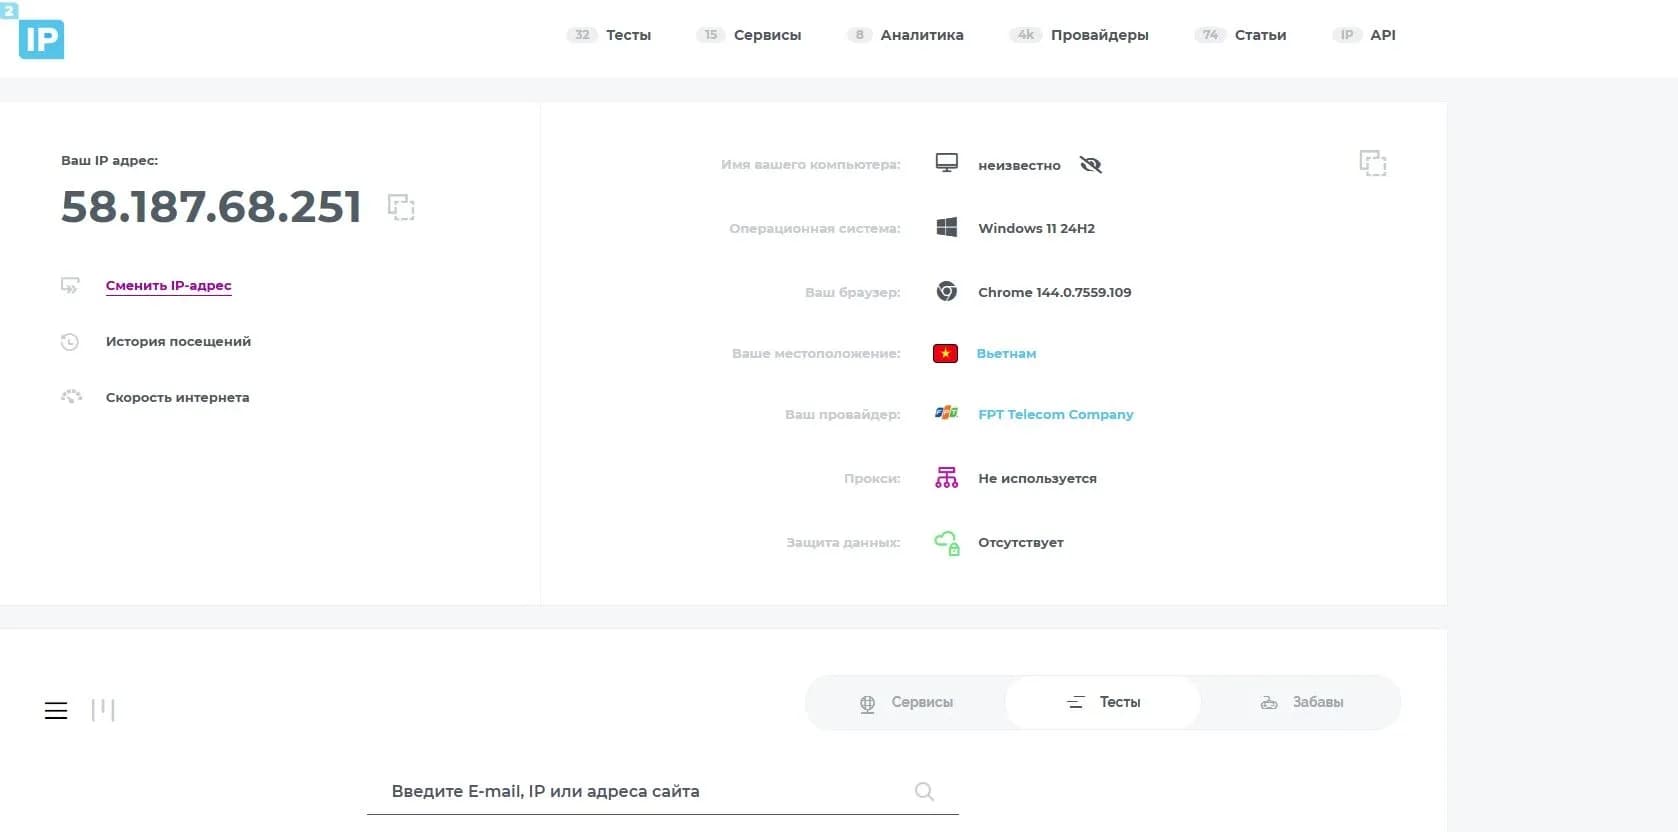Click the Vietnam flag icon

[945, 353]
